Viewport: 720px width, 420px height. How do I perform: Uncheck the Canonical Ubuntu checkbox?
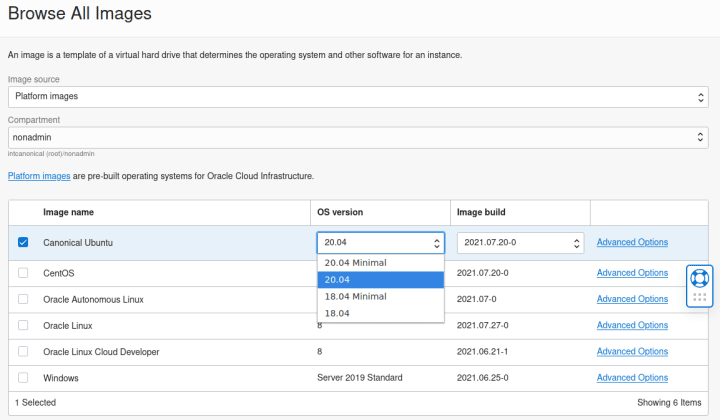(24, 243)
